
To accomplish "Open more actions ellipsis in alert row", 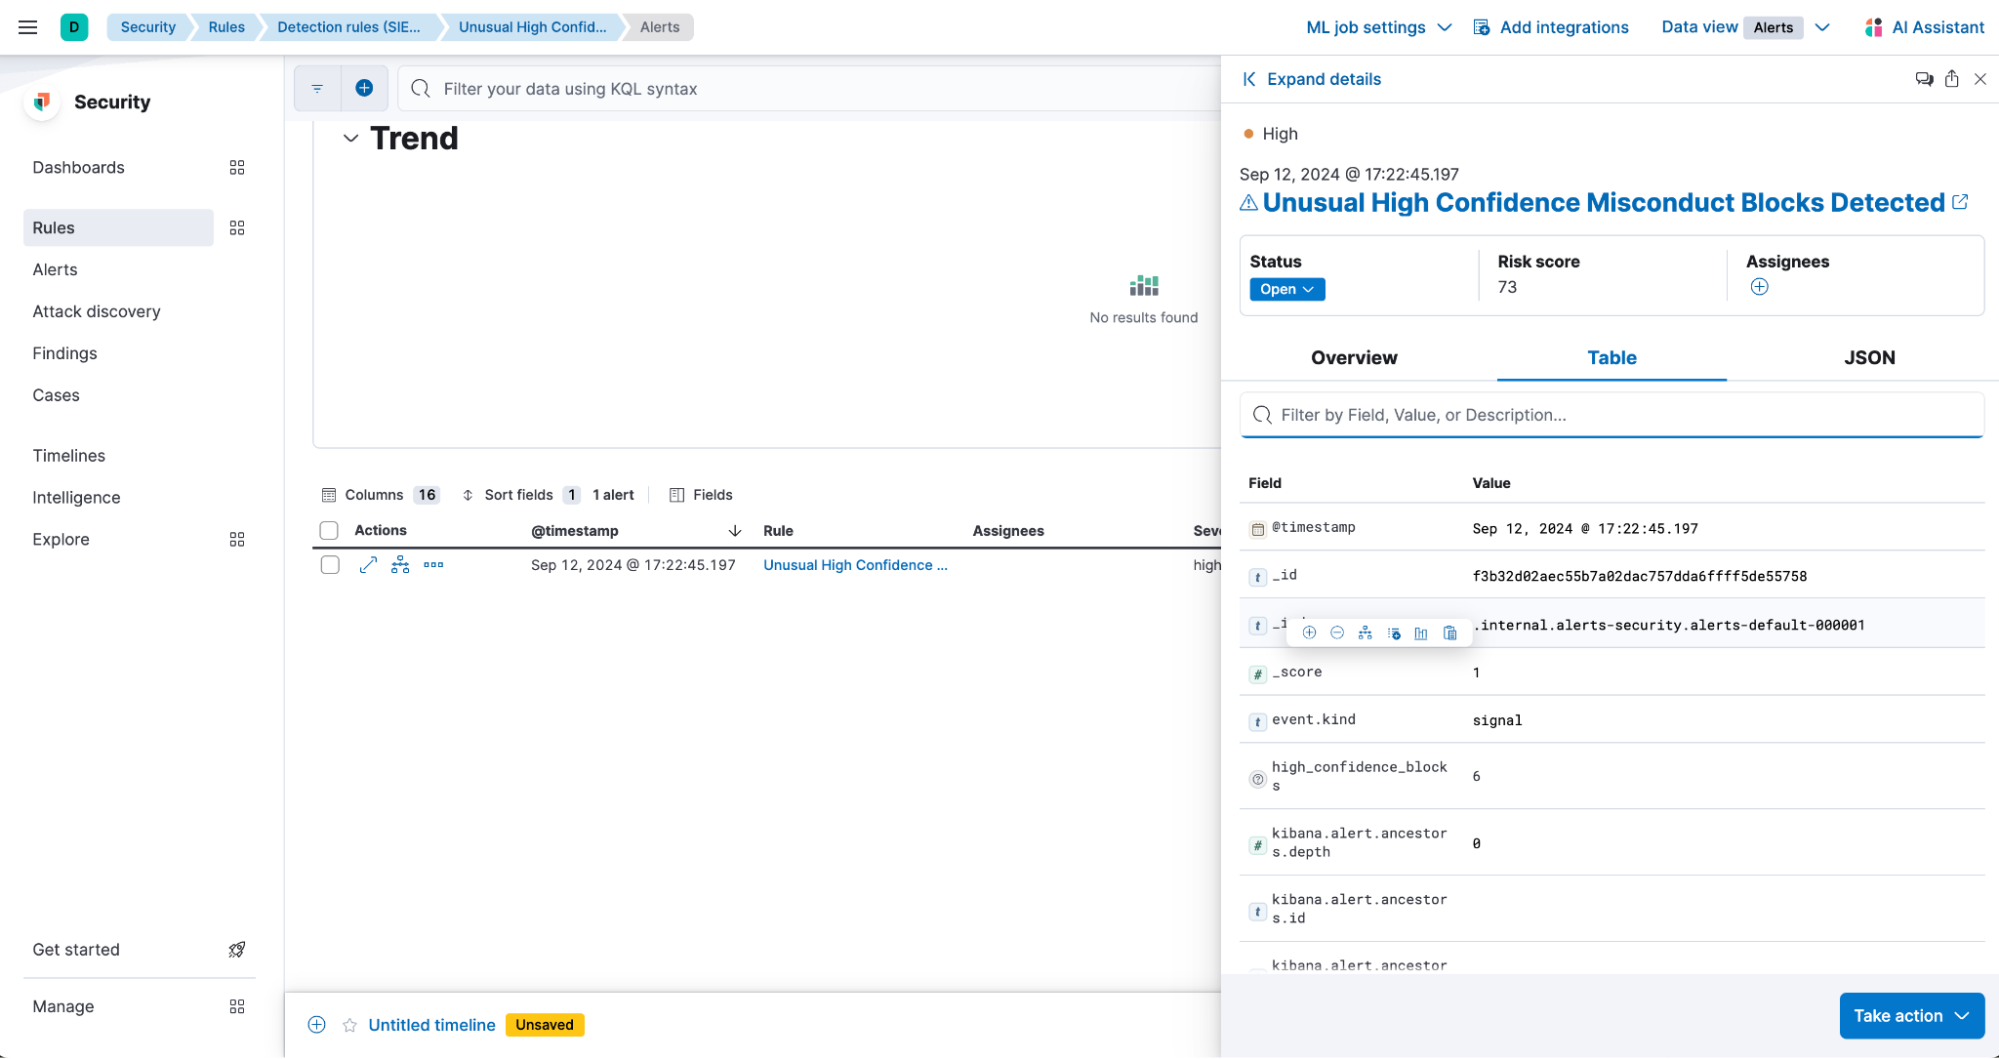I will pos(433,565).
